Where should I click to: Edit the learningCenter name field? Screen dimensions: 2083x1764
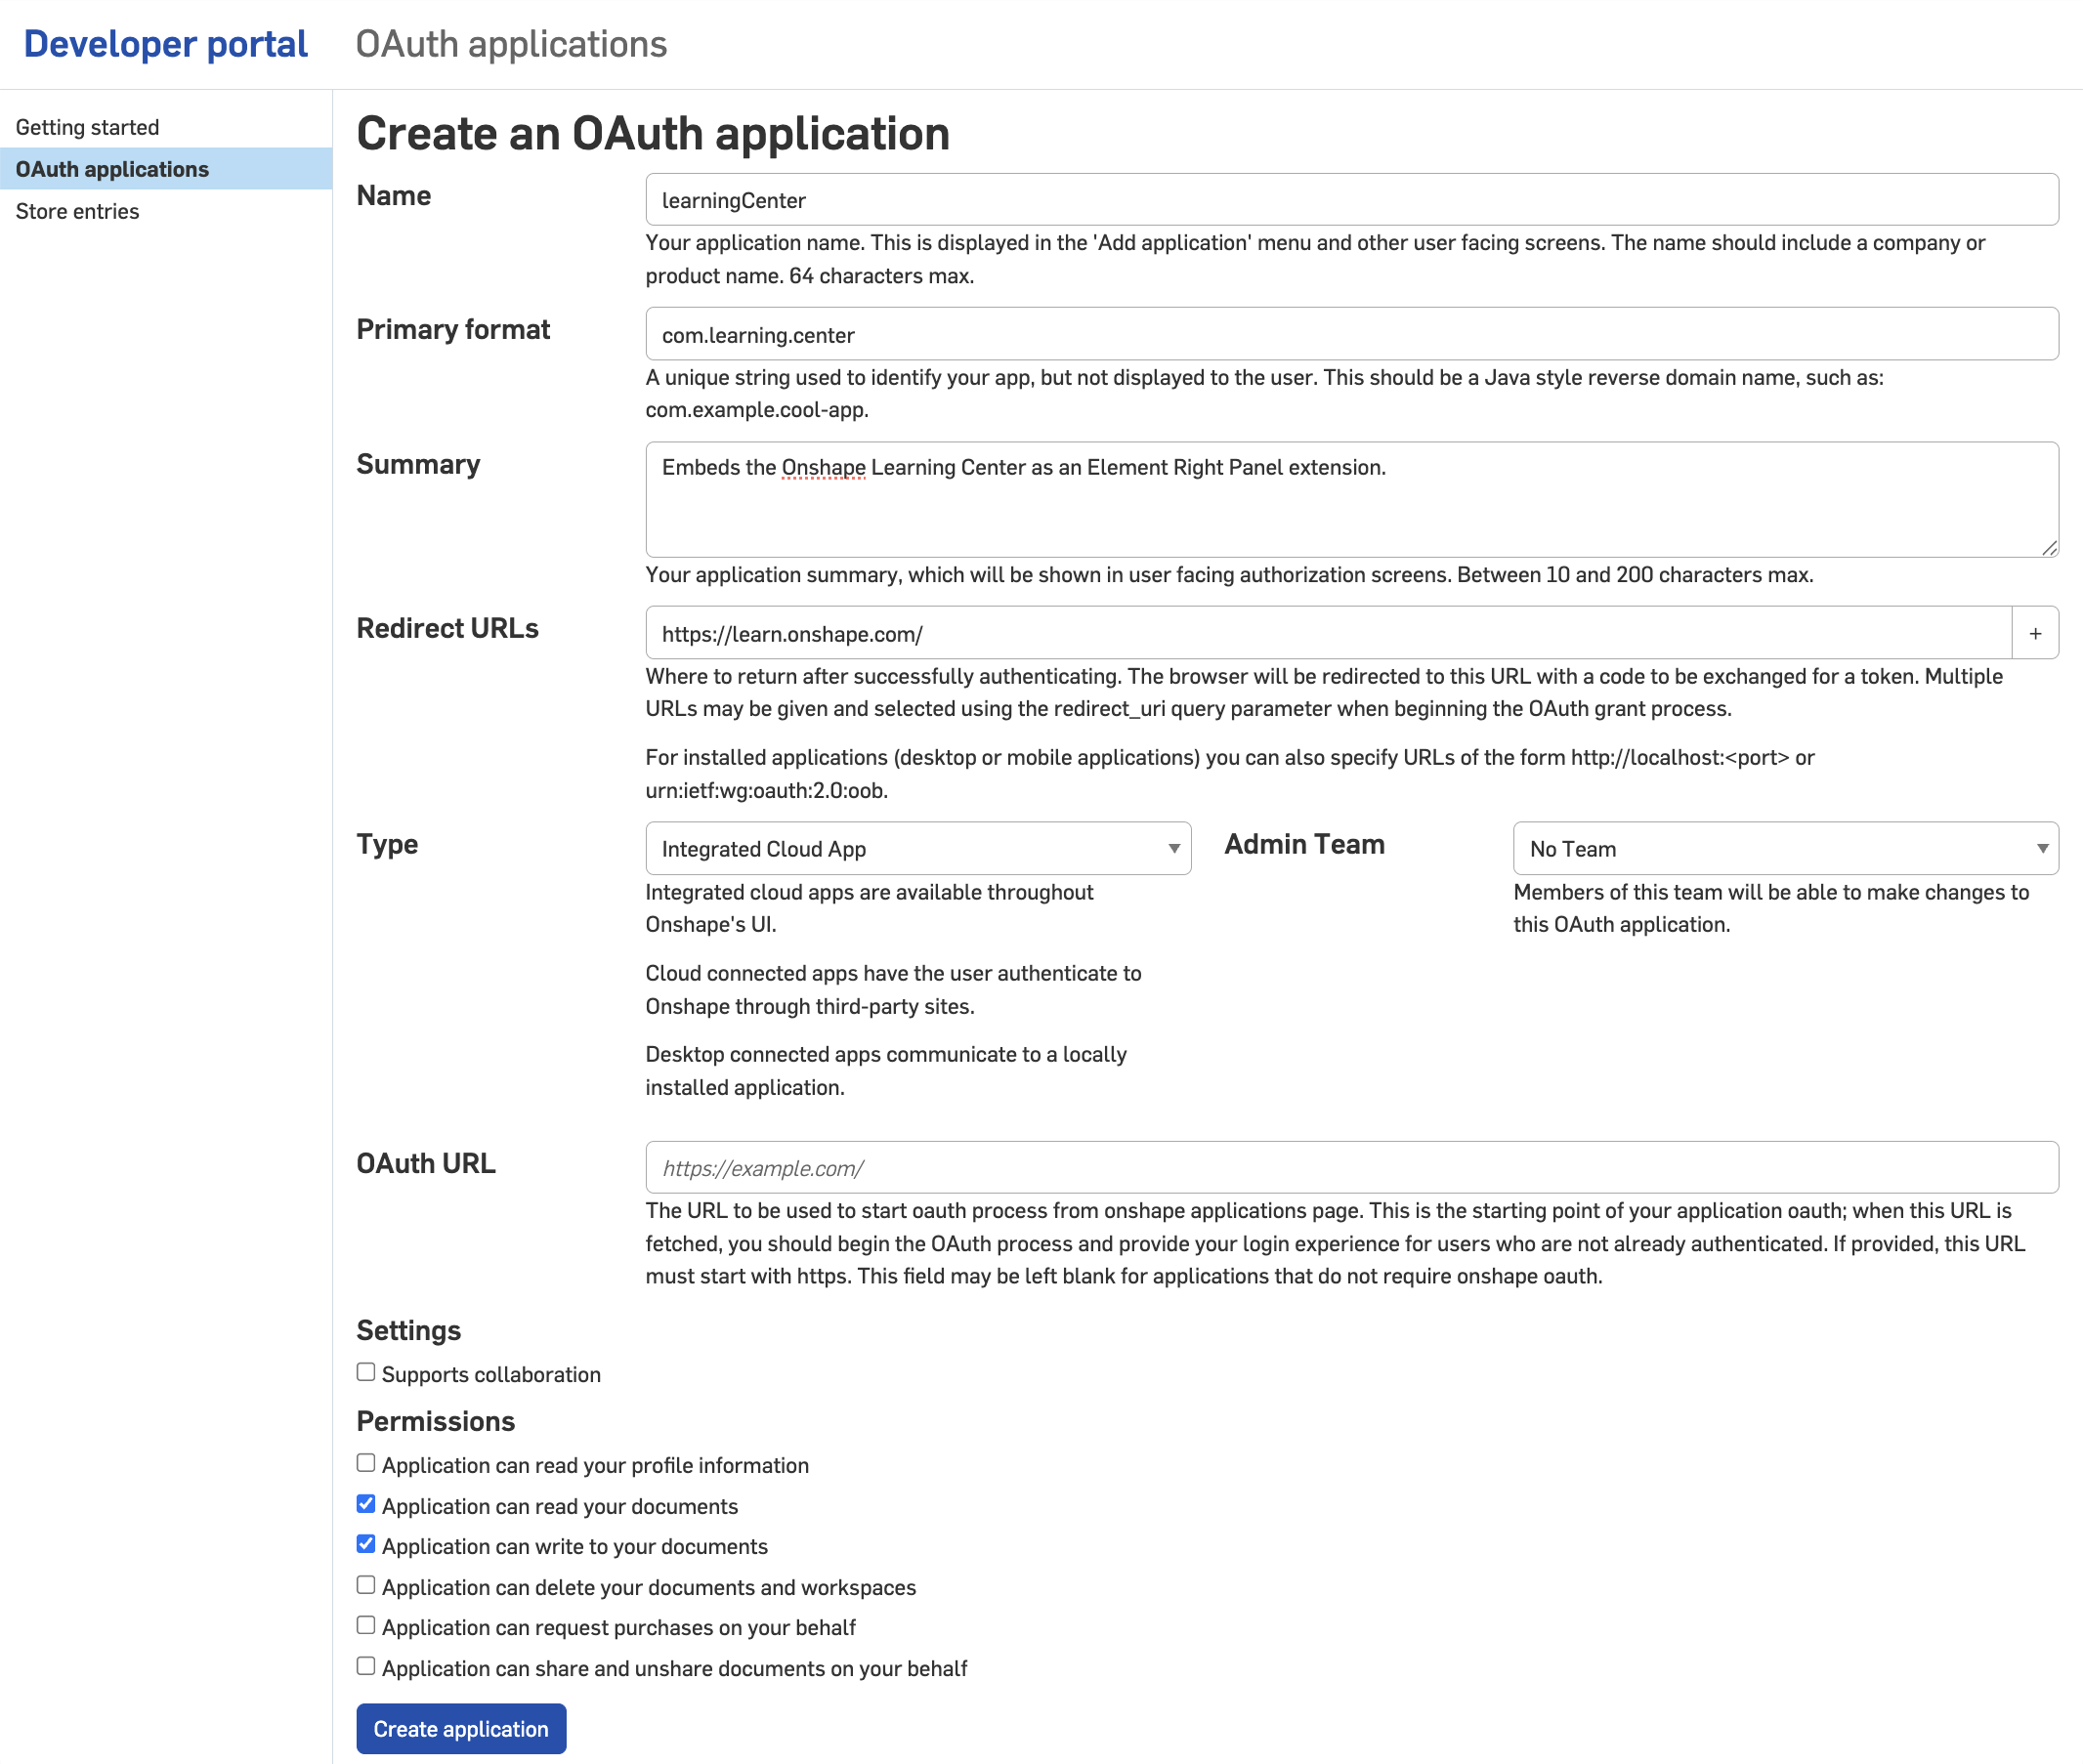(x=1350, y=199)
